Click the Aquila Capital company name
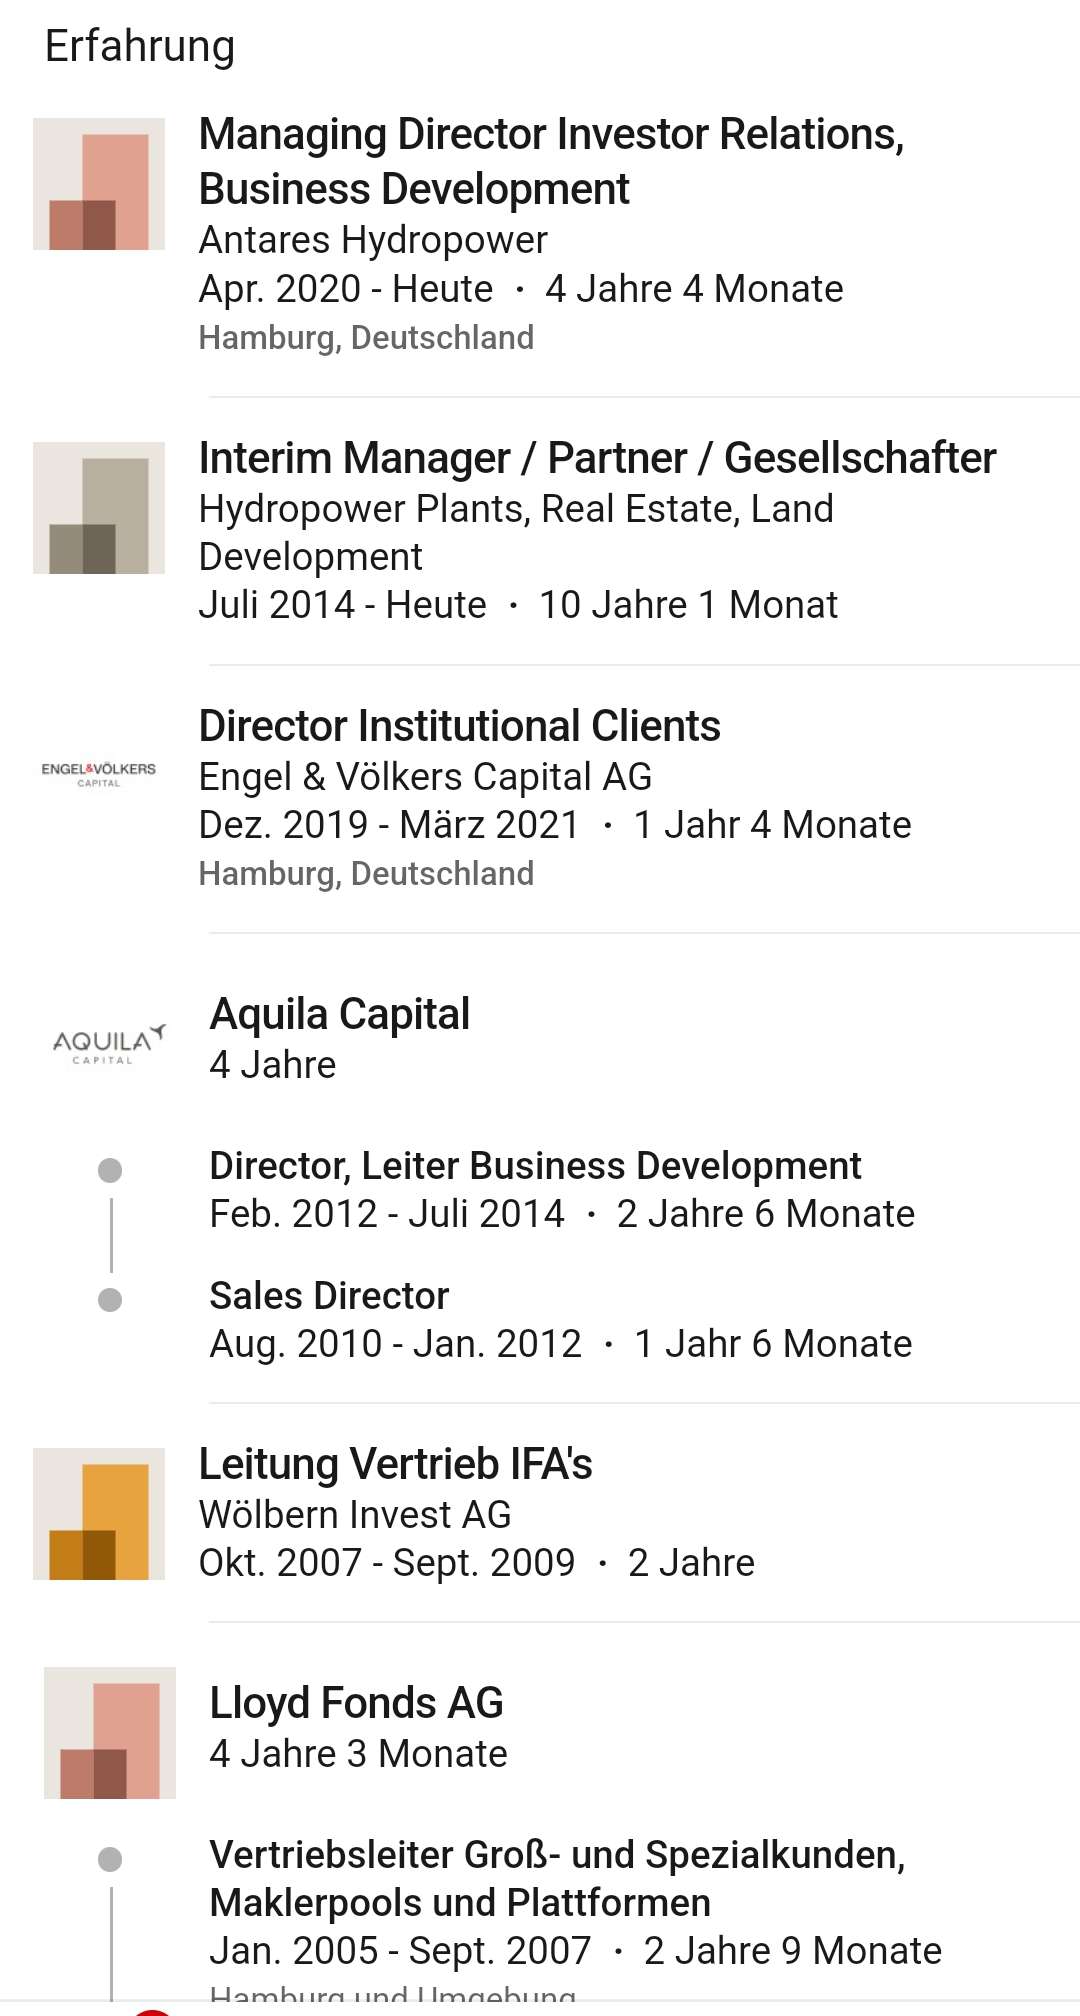Screen dimensions: 1080x2016 click(x=339, y=1014)
